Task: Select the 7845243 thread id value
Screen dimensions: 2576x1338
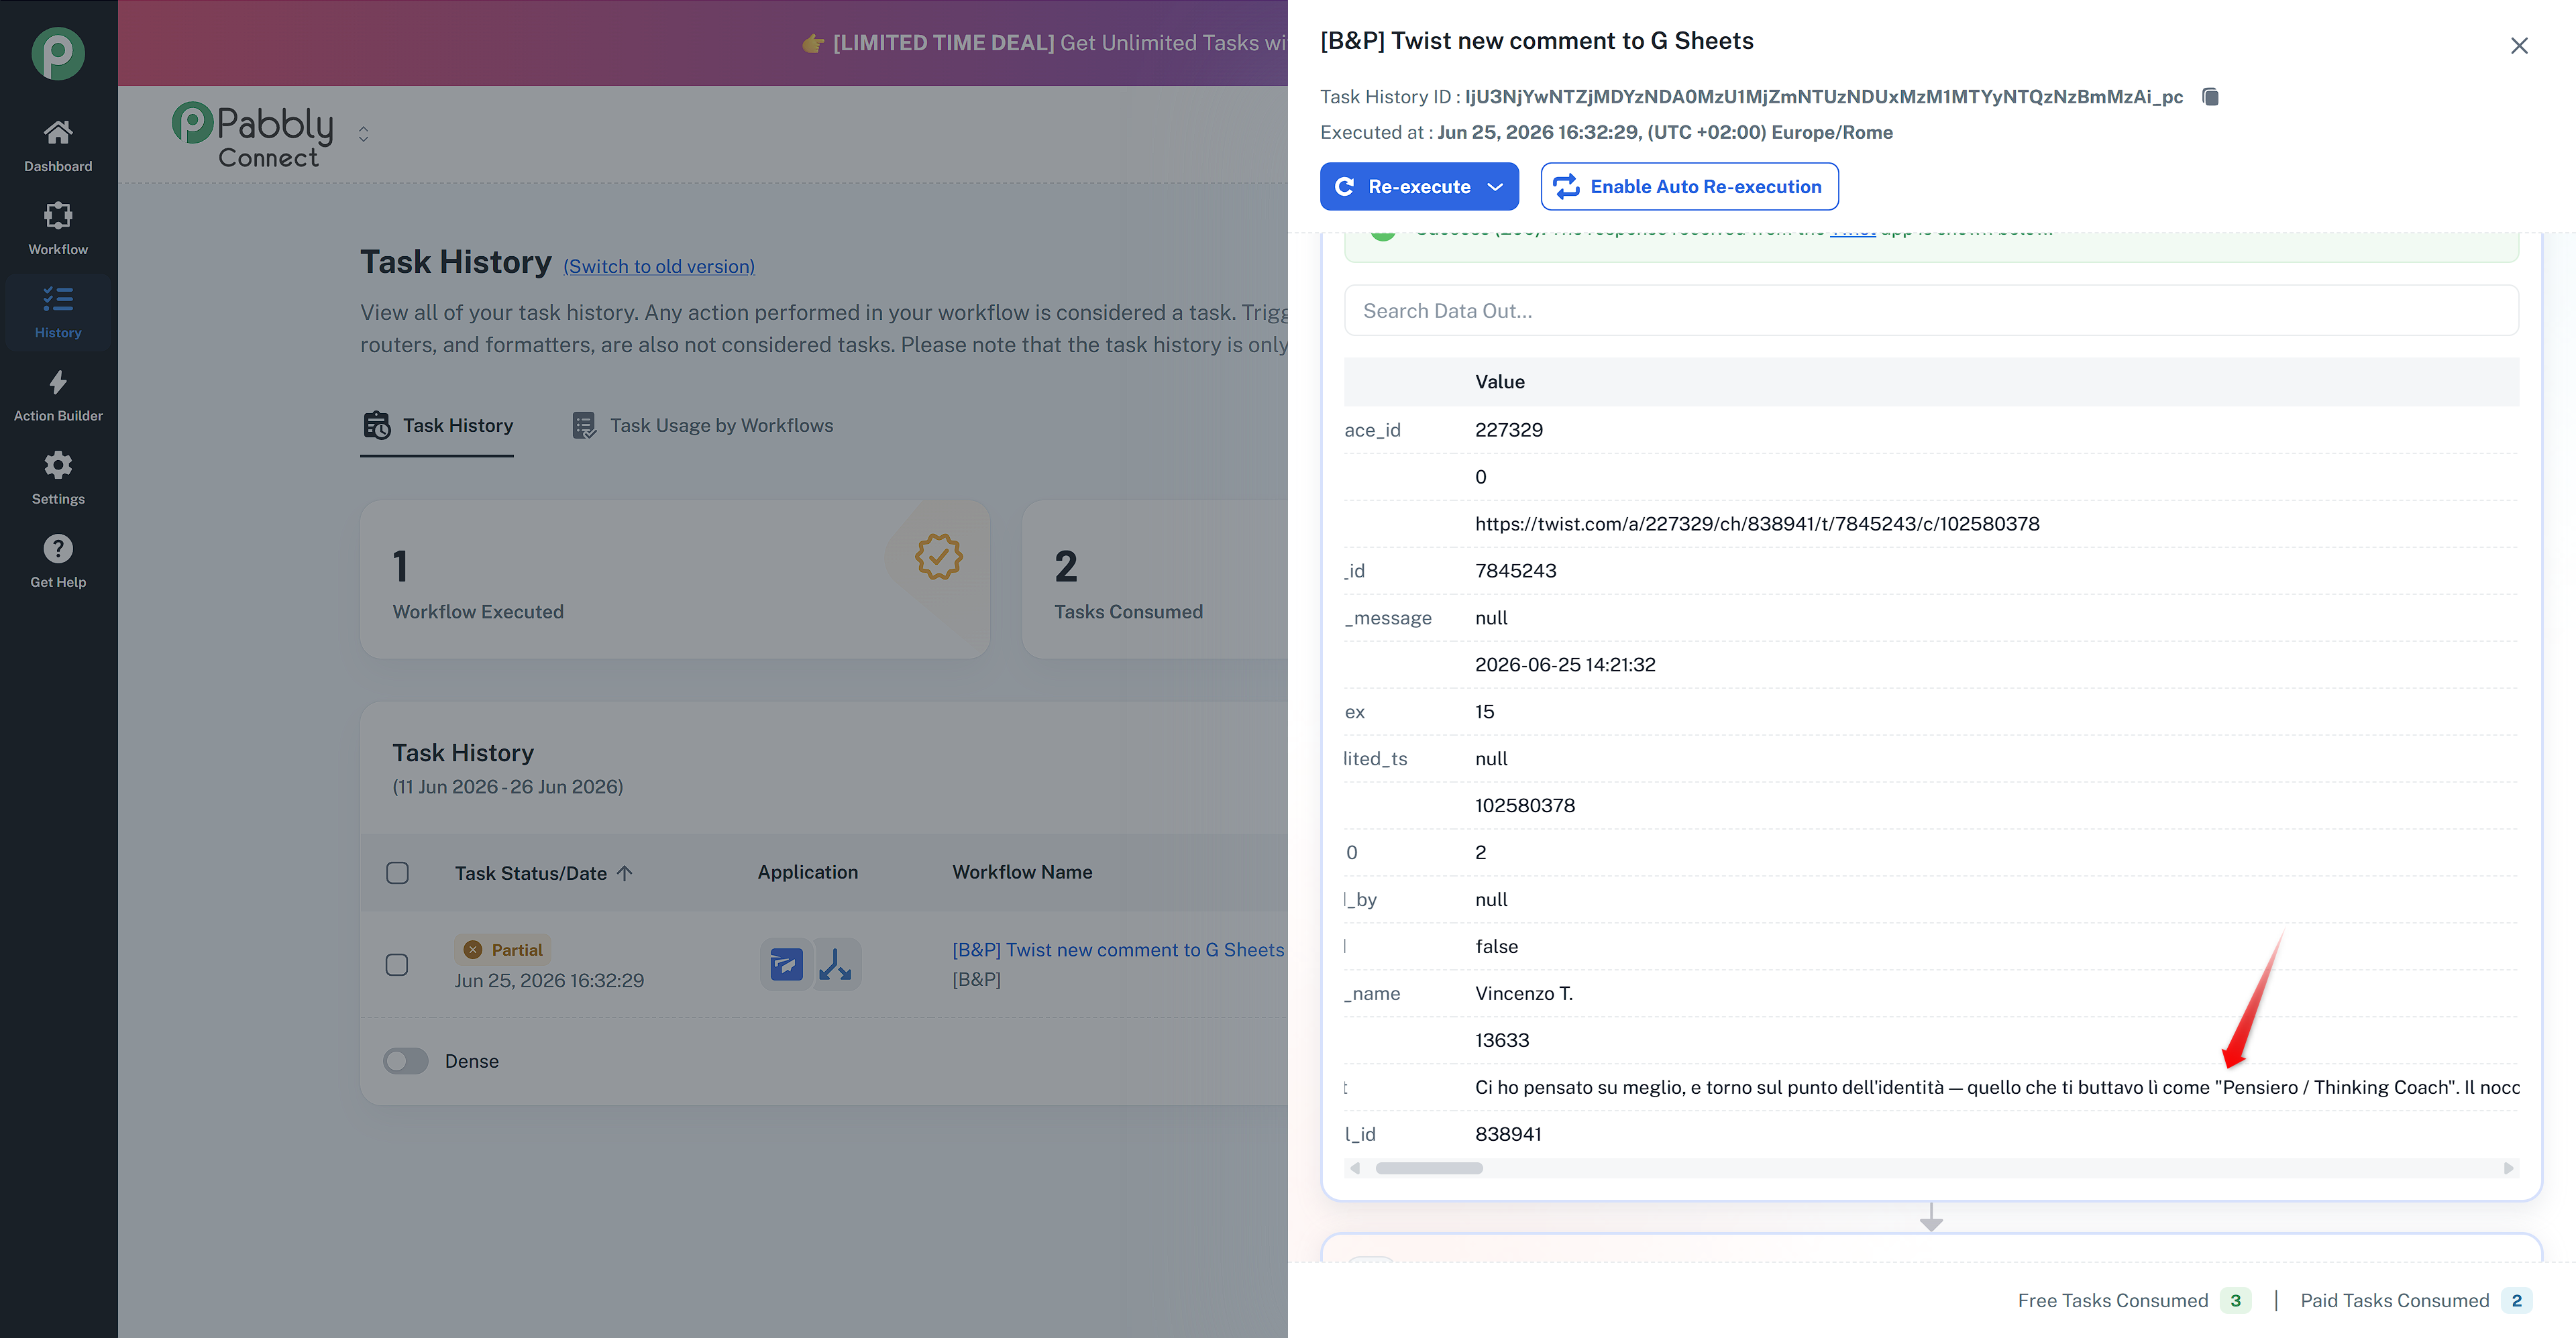Action: pyautogui.click(x=1516, y=571)
